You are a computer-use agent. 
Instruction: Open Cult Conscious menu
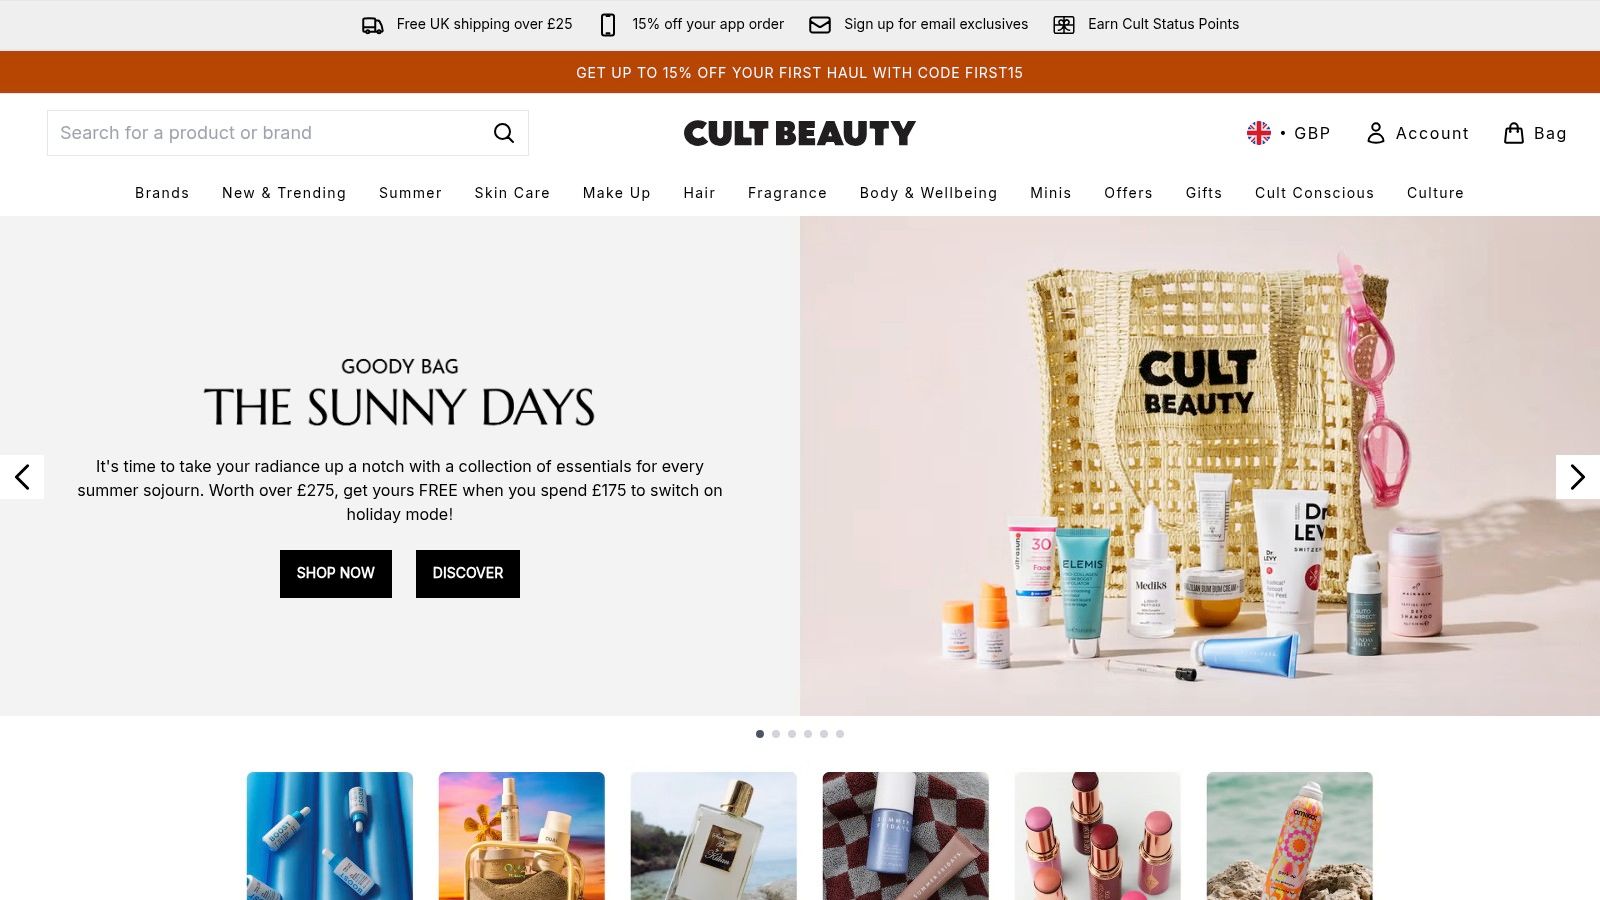pos(1314,193)
